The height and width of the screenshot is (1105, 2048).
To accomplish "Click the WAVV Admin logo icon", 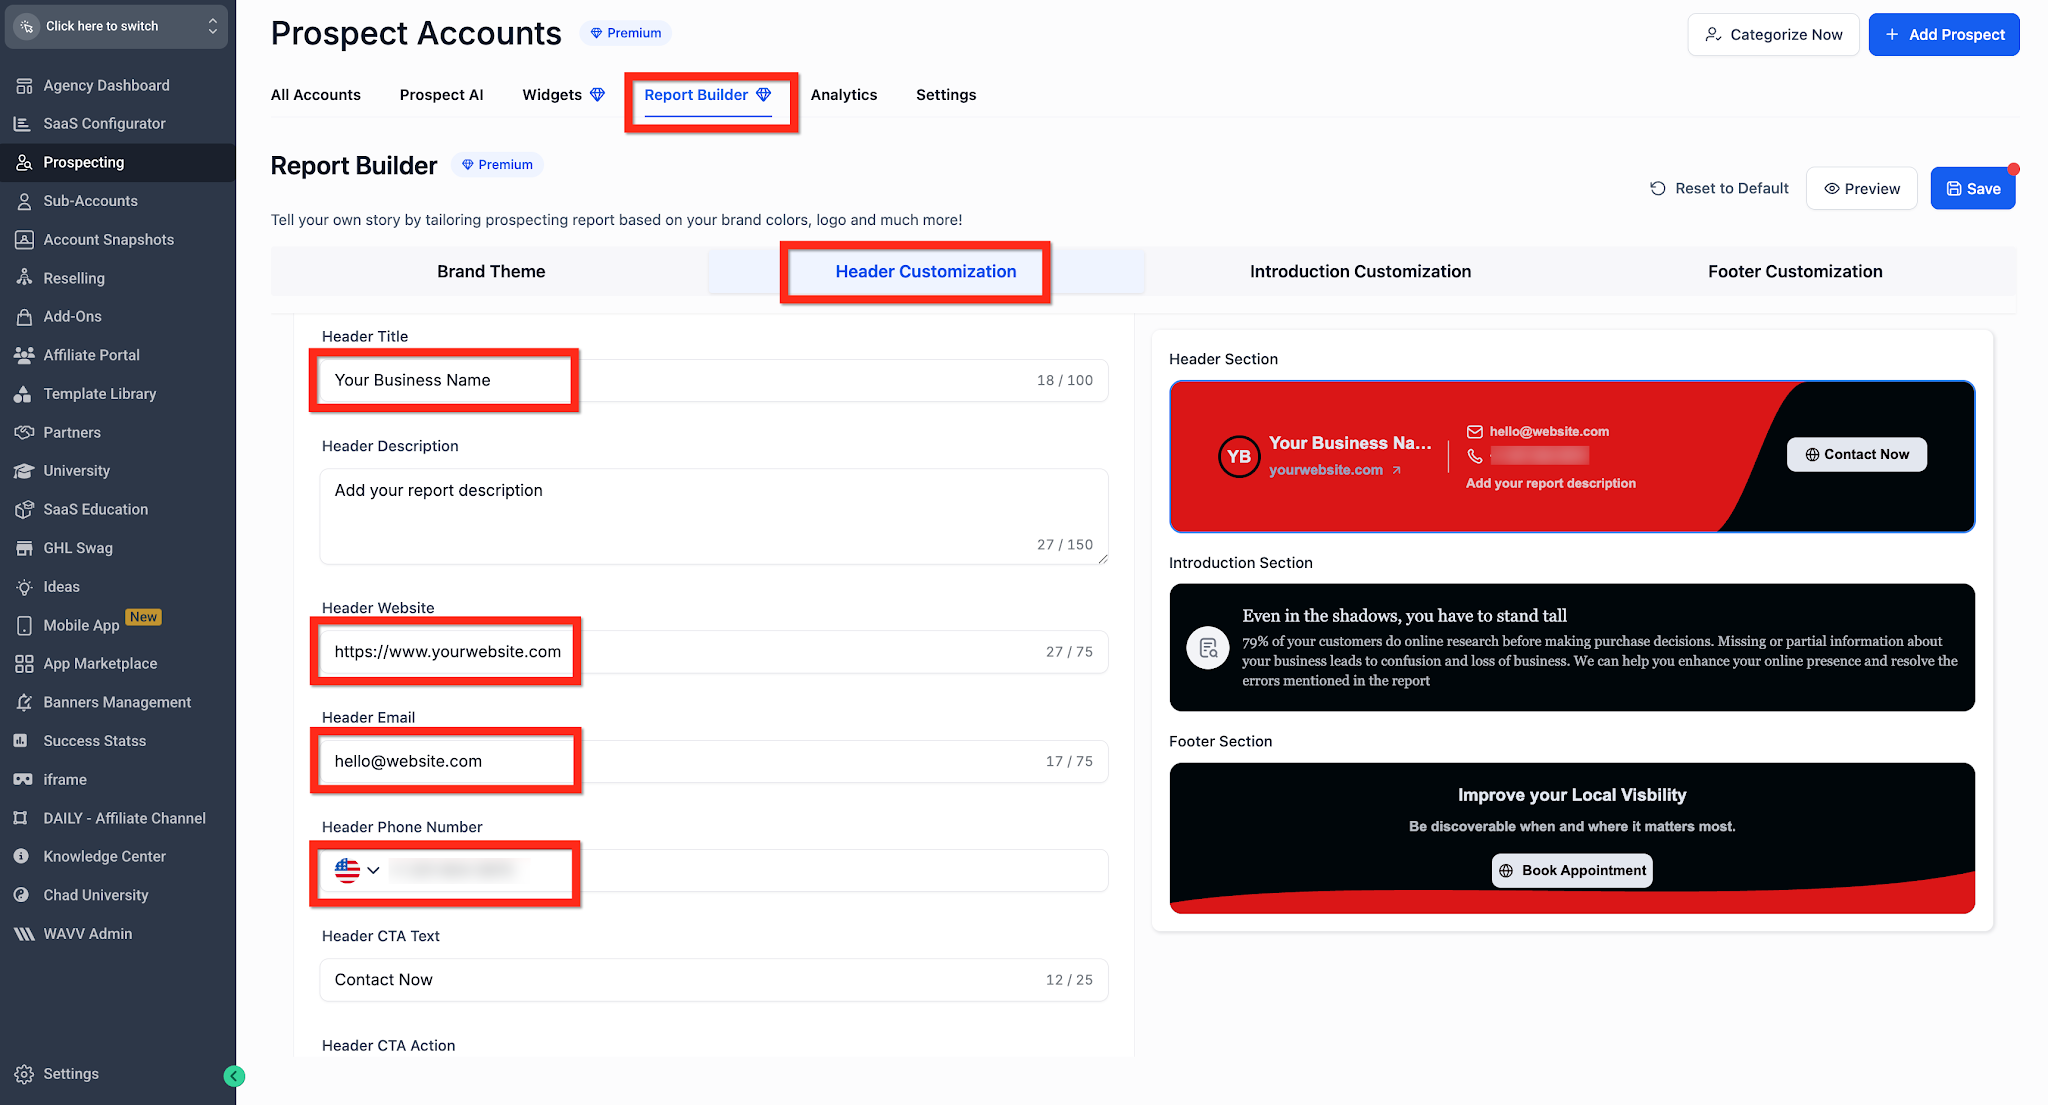I will pyautogui.click(x=24, y=934).
